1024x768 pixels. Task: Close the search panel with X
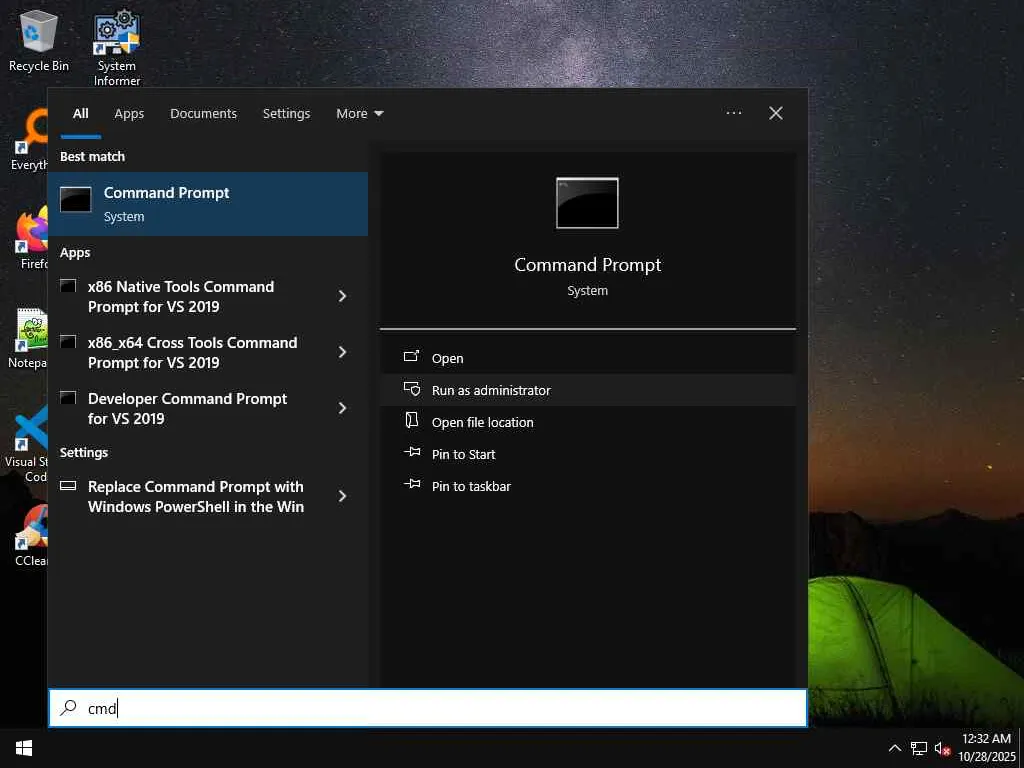tap(776, 113)
